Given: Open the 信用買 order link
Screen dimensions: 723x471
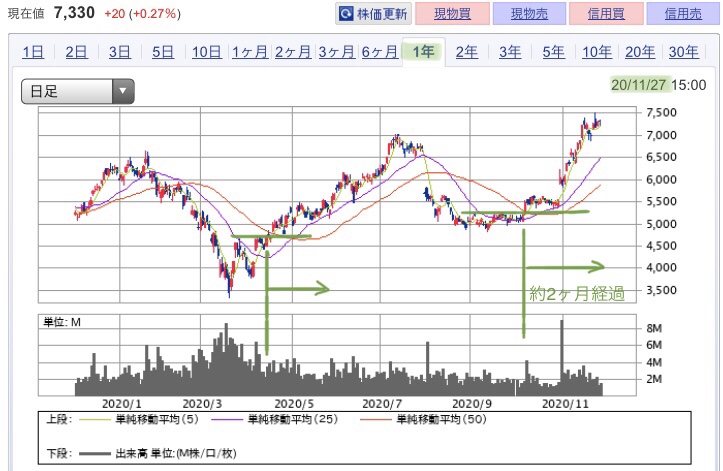Looking at the screenshot, I should [606, 14].
